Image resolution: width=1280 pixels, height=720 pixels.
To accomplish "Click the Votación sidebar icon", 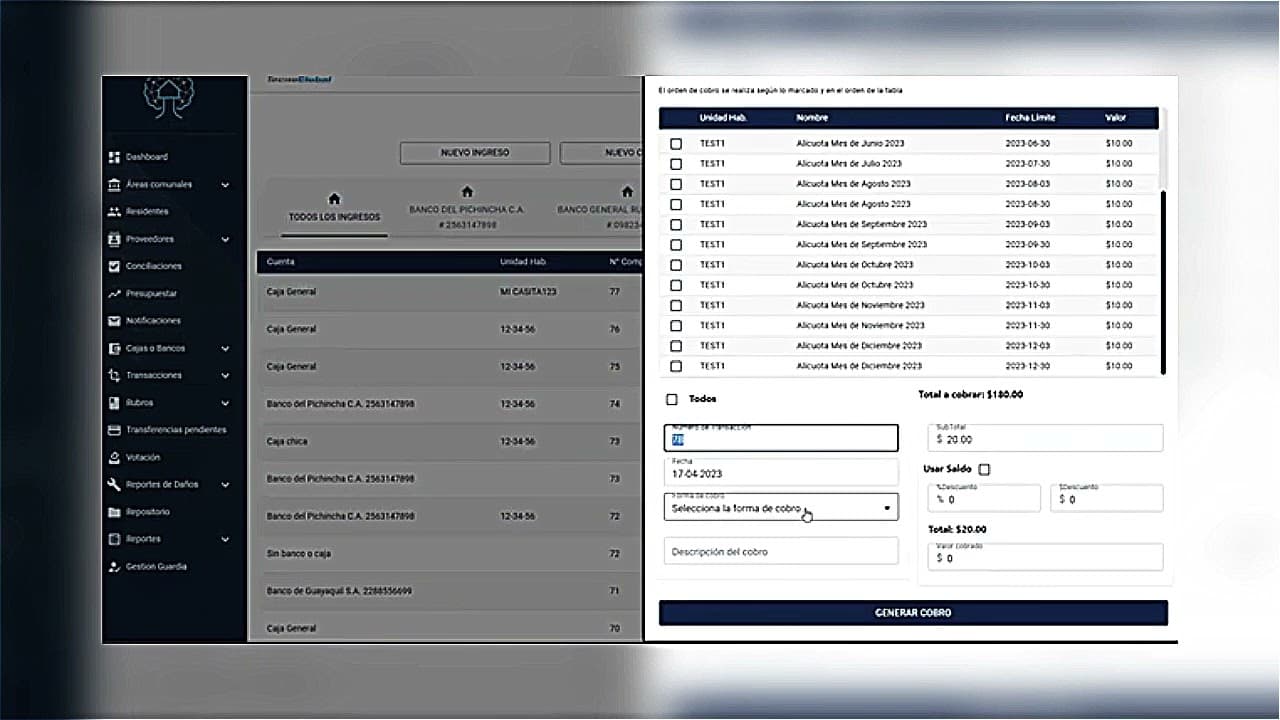I will click(114, 457).
